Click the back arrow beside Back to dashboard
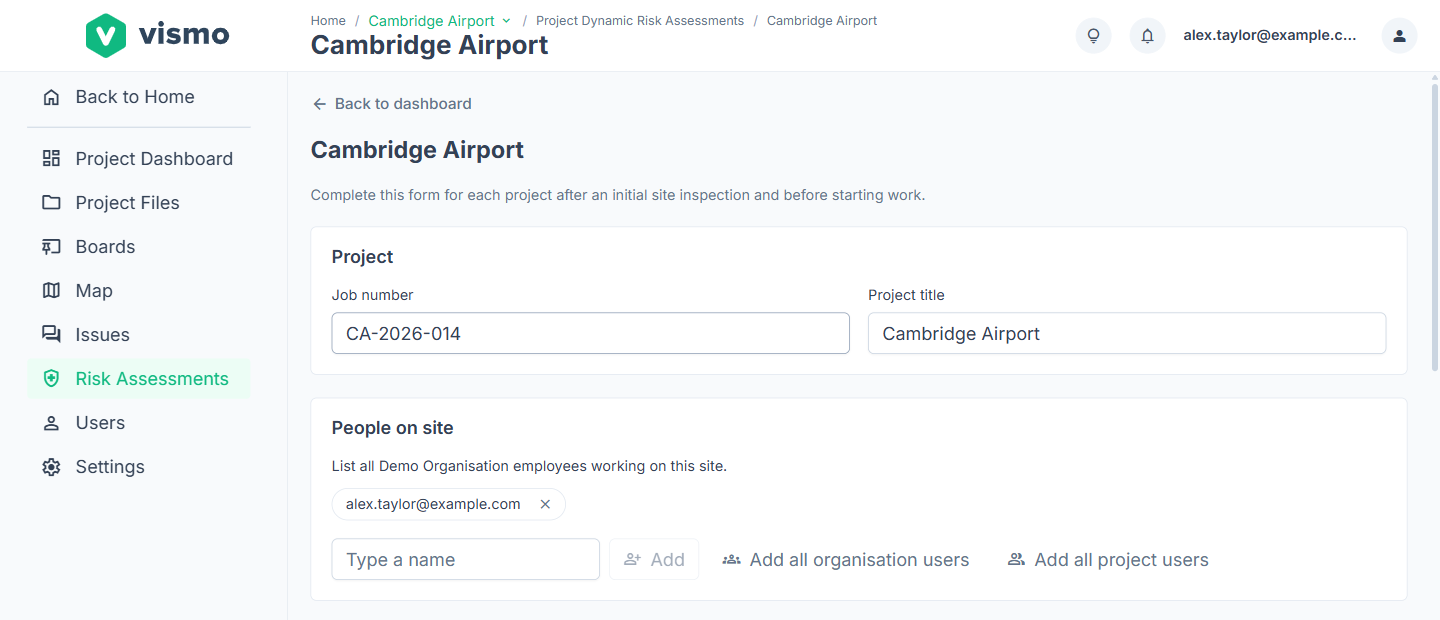The height and width of the screenshot is (620, 1440). [319, 104]
